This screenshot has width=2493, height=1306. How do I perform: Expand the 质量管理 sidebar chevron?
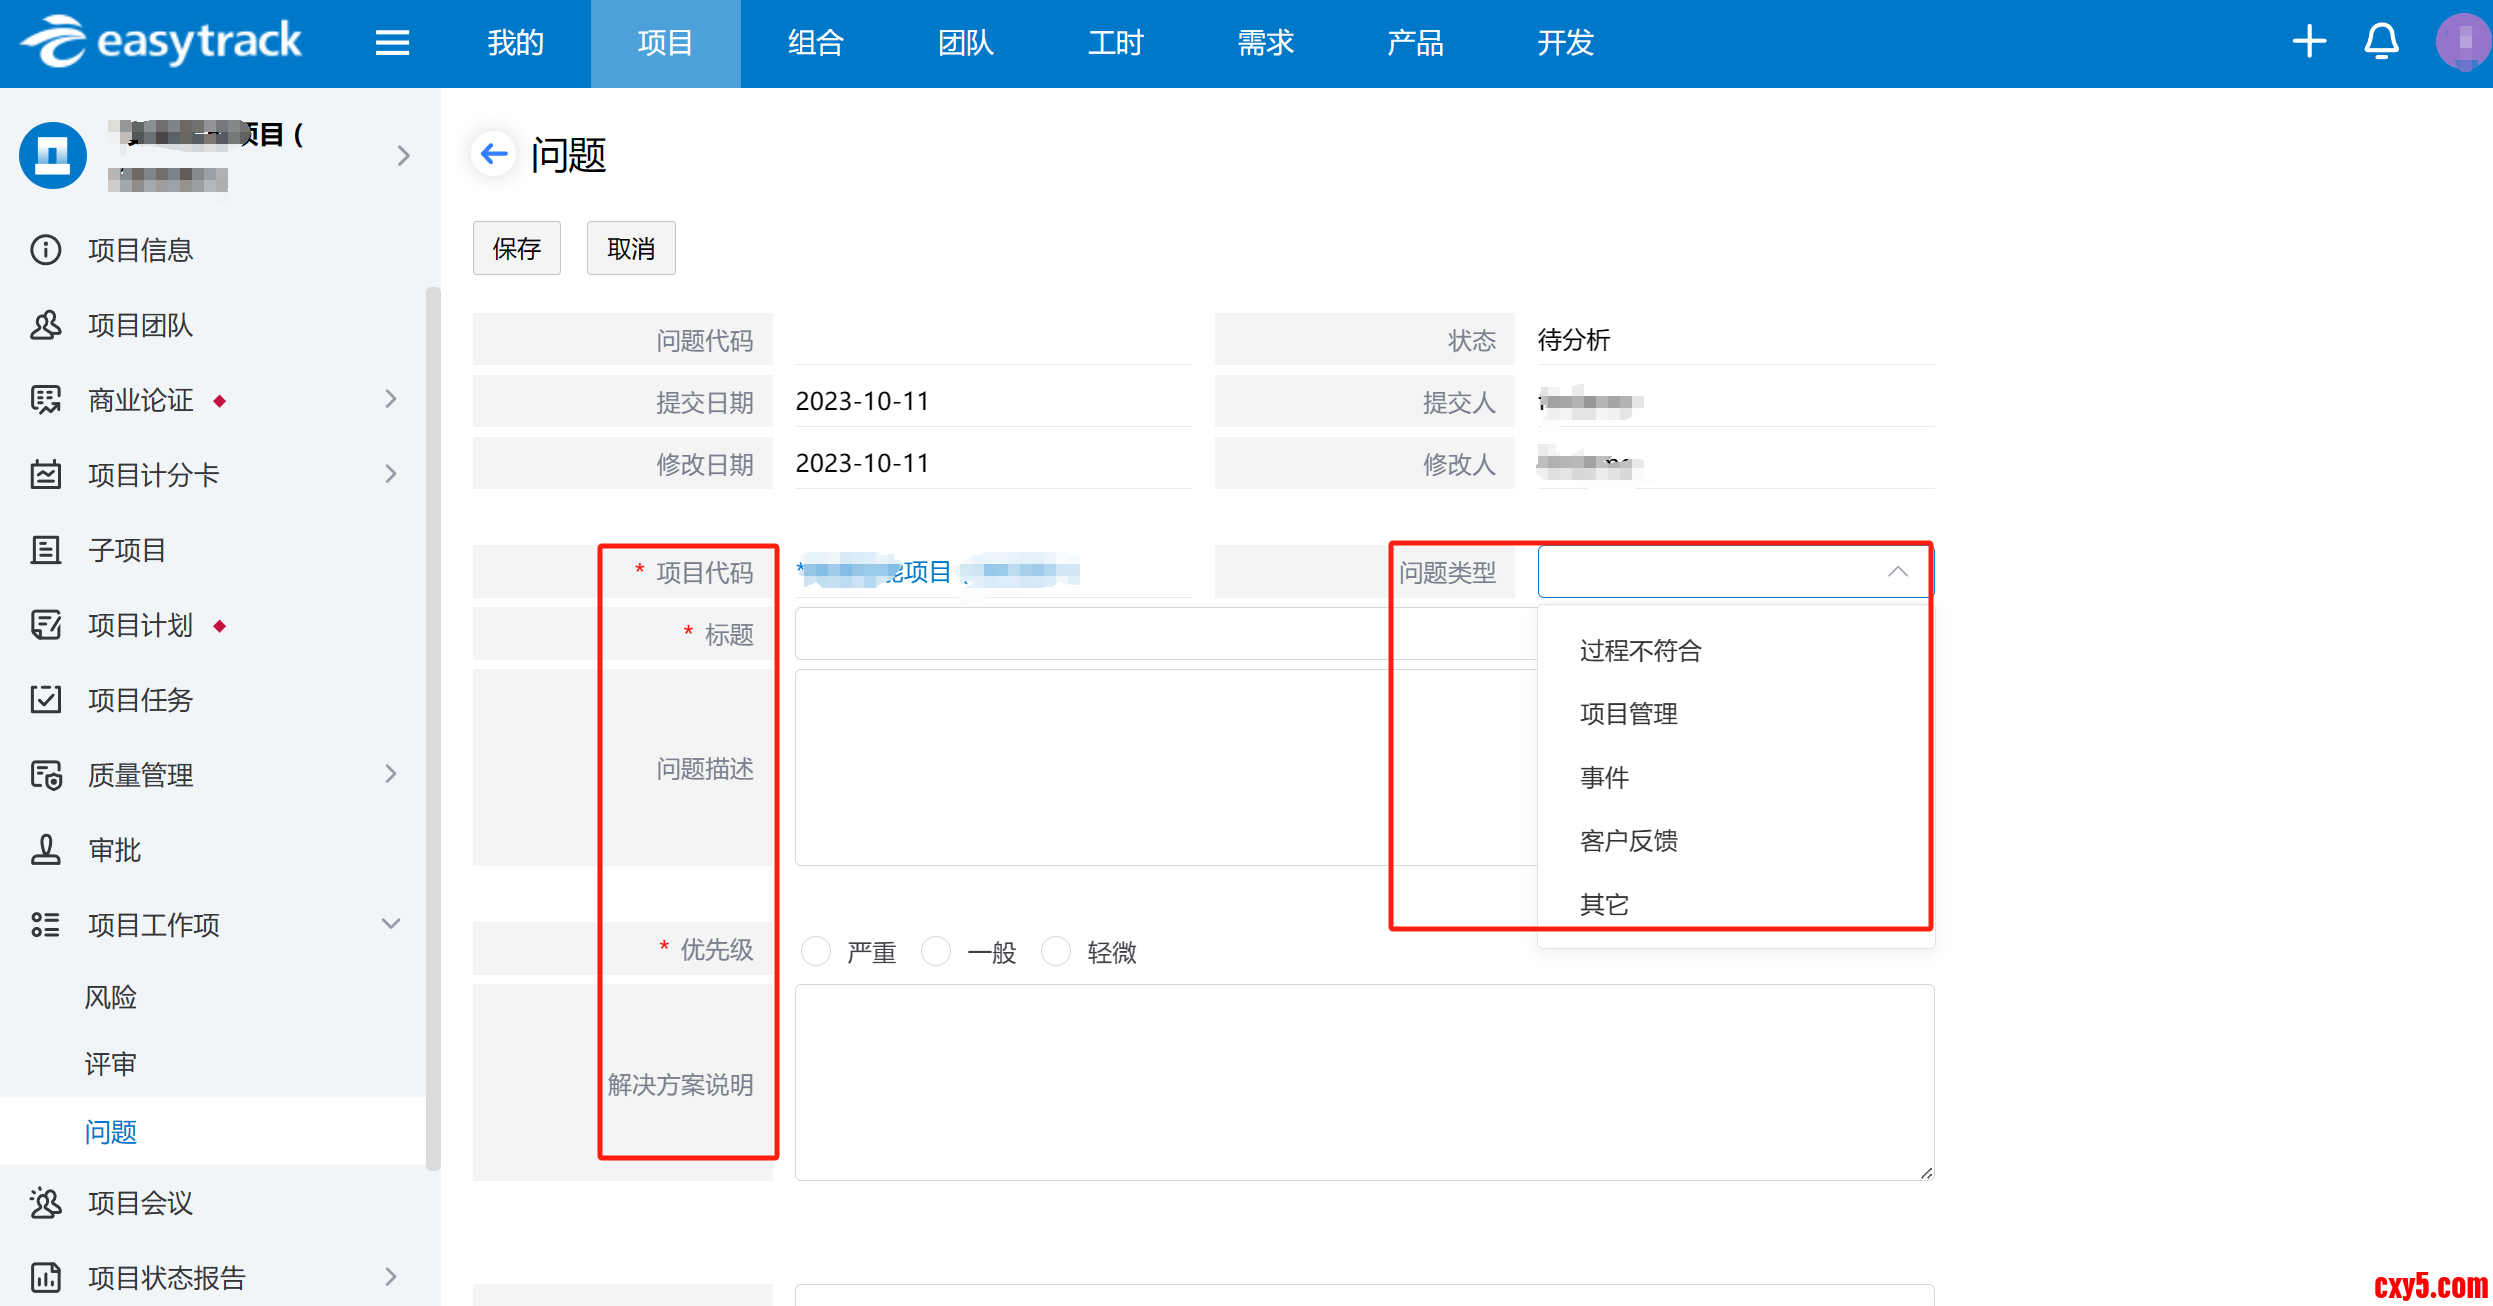click(391, 774)
